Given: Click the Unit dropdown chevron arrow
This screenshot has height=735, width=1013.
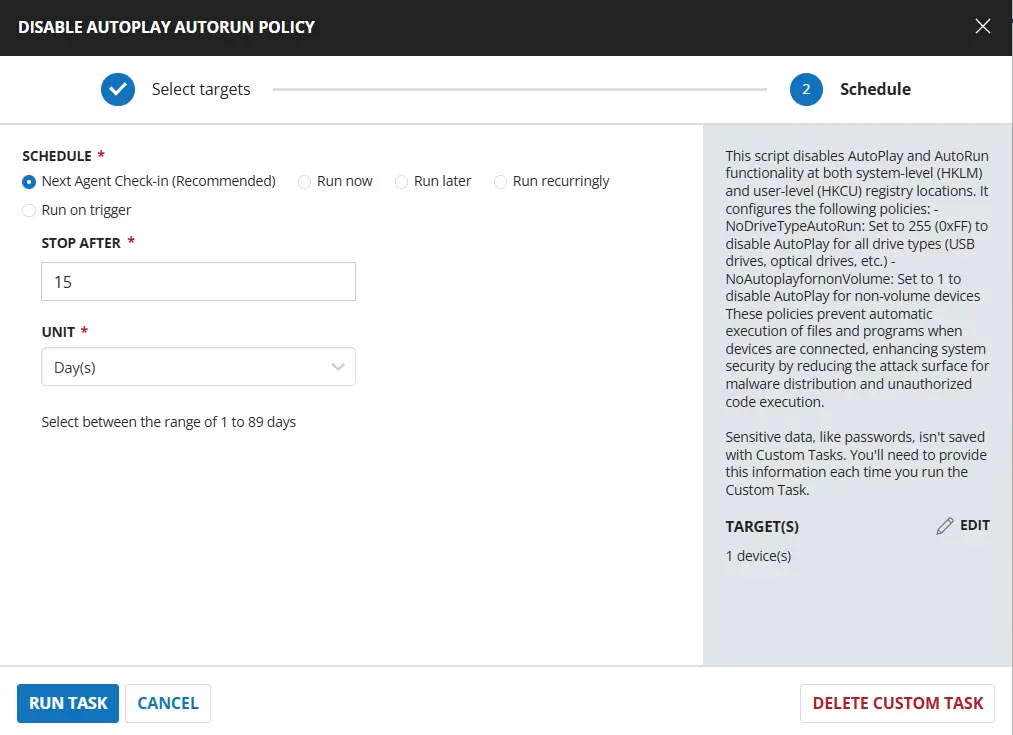Looking at the screenshot, I should point(337,367).
